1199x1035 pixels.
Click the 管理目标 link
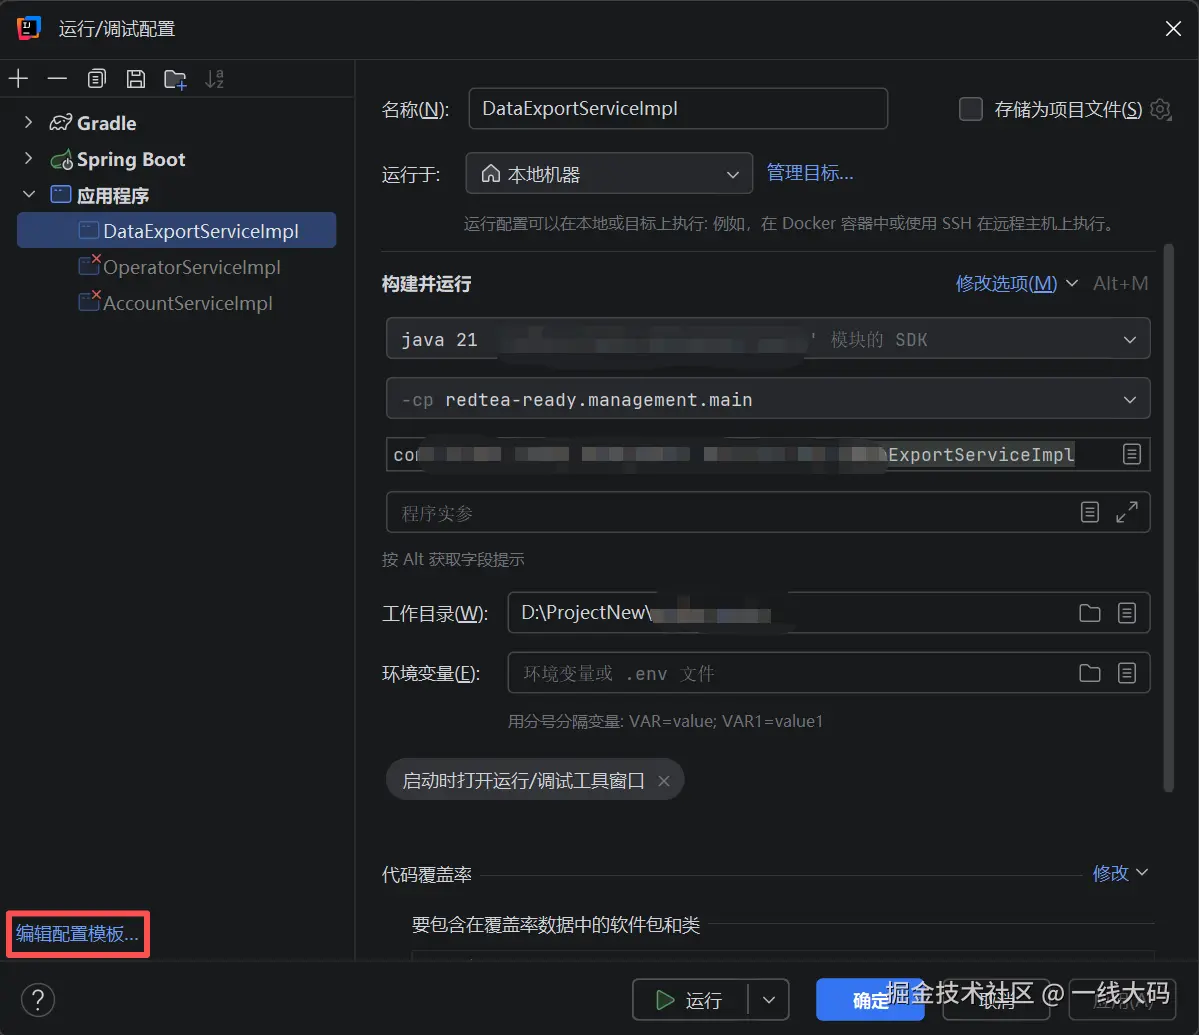pos(810,173)
